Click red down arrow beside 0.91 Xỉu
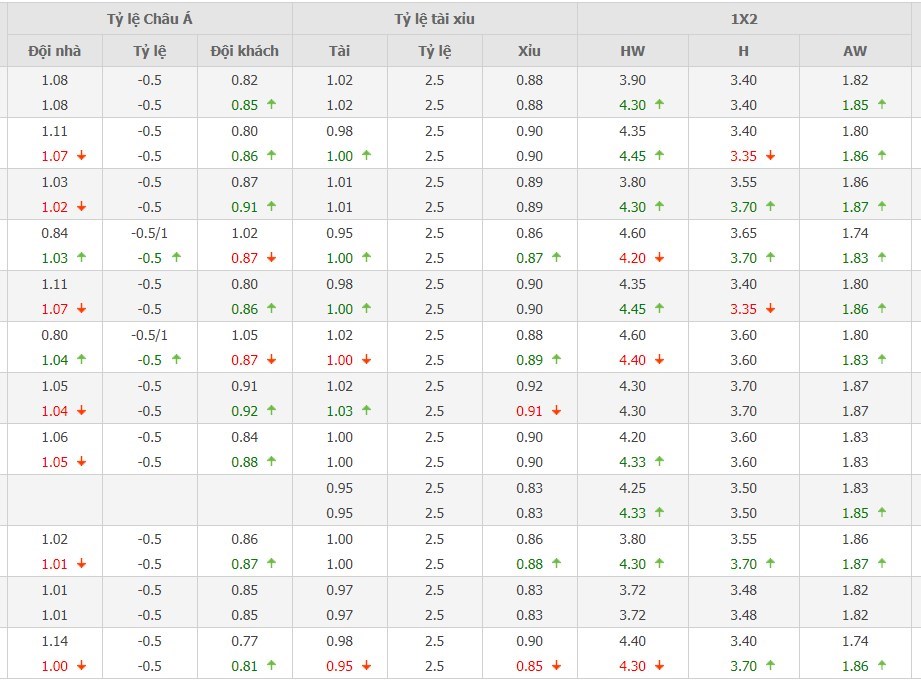Screen dimensions: 921x680 556,411
